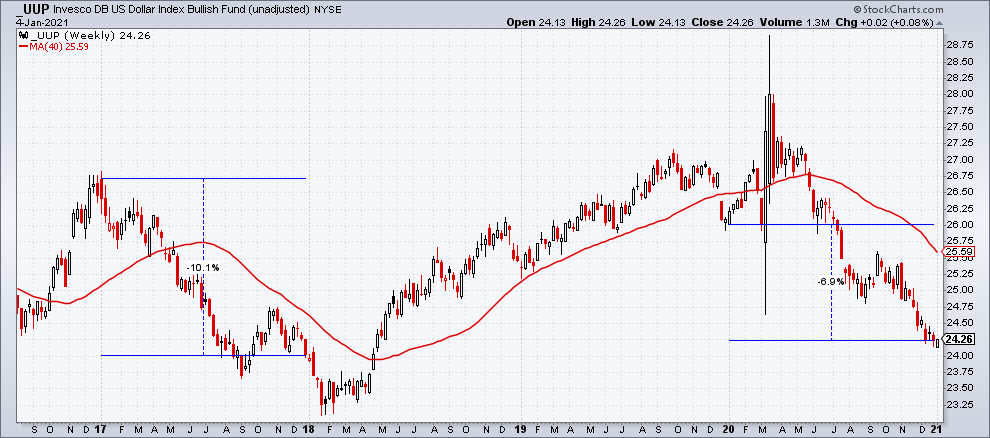Screen dimensions: 990x438
Task: Click the 27.50 price axis label
Action: 958,127
